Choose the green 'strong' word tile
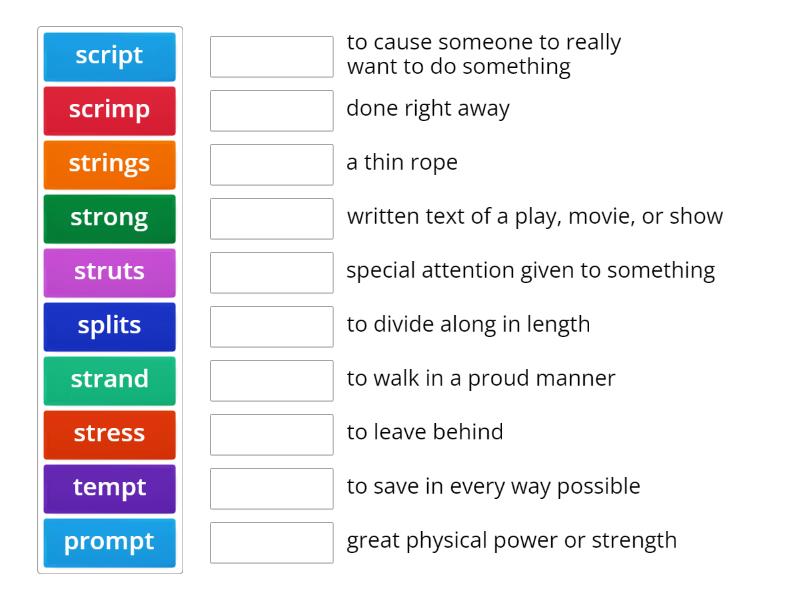The image size is (800, 600). pos(109,218)
